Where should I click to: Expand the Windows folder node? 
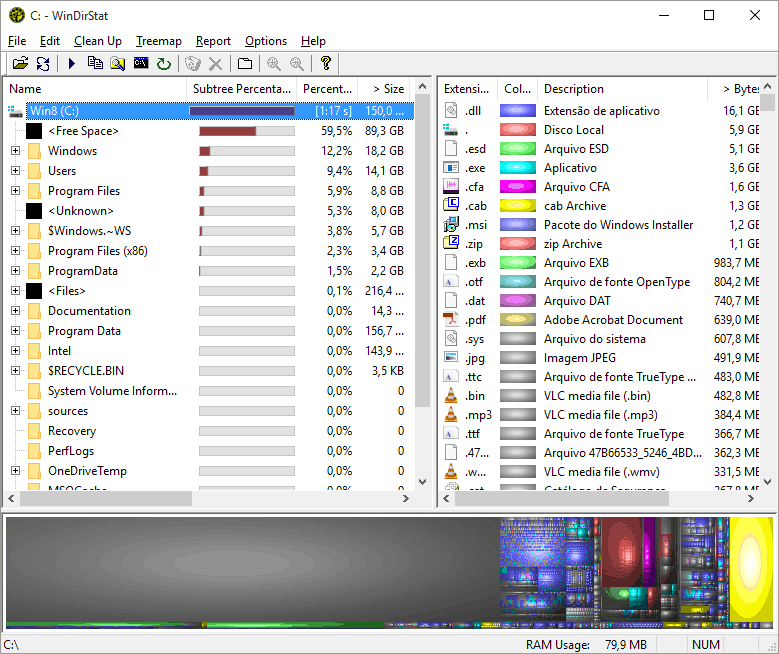(15, 151)
